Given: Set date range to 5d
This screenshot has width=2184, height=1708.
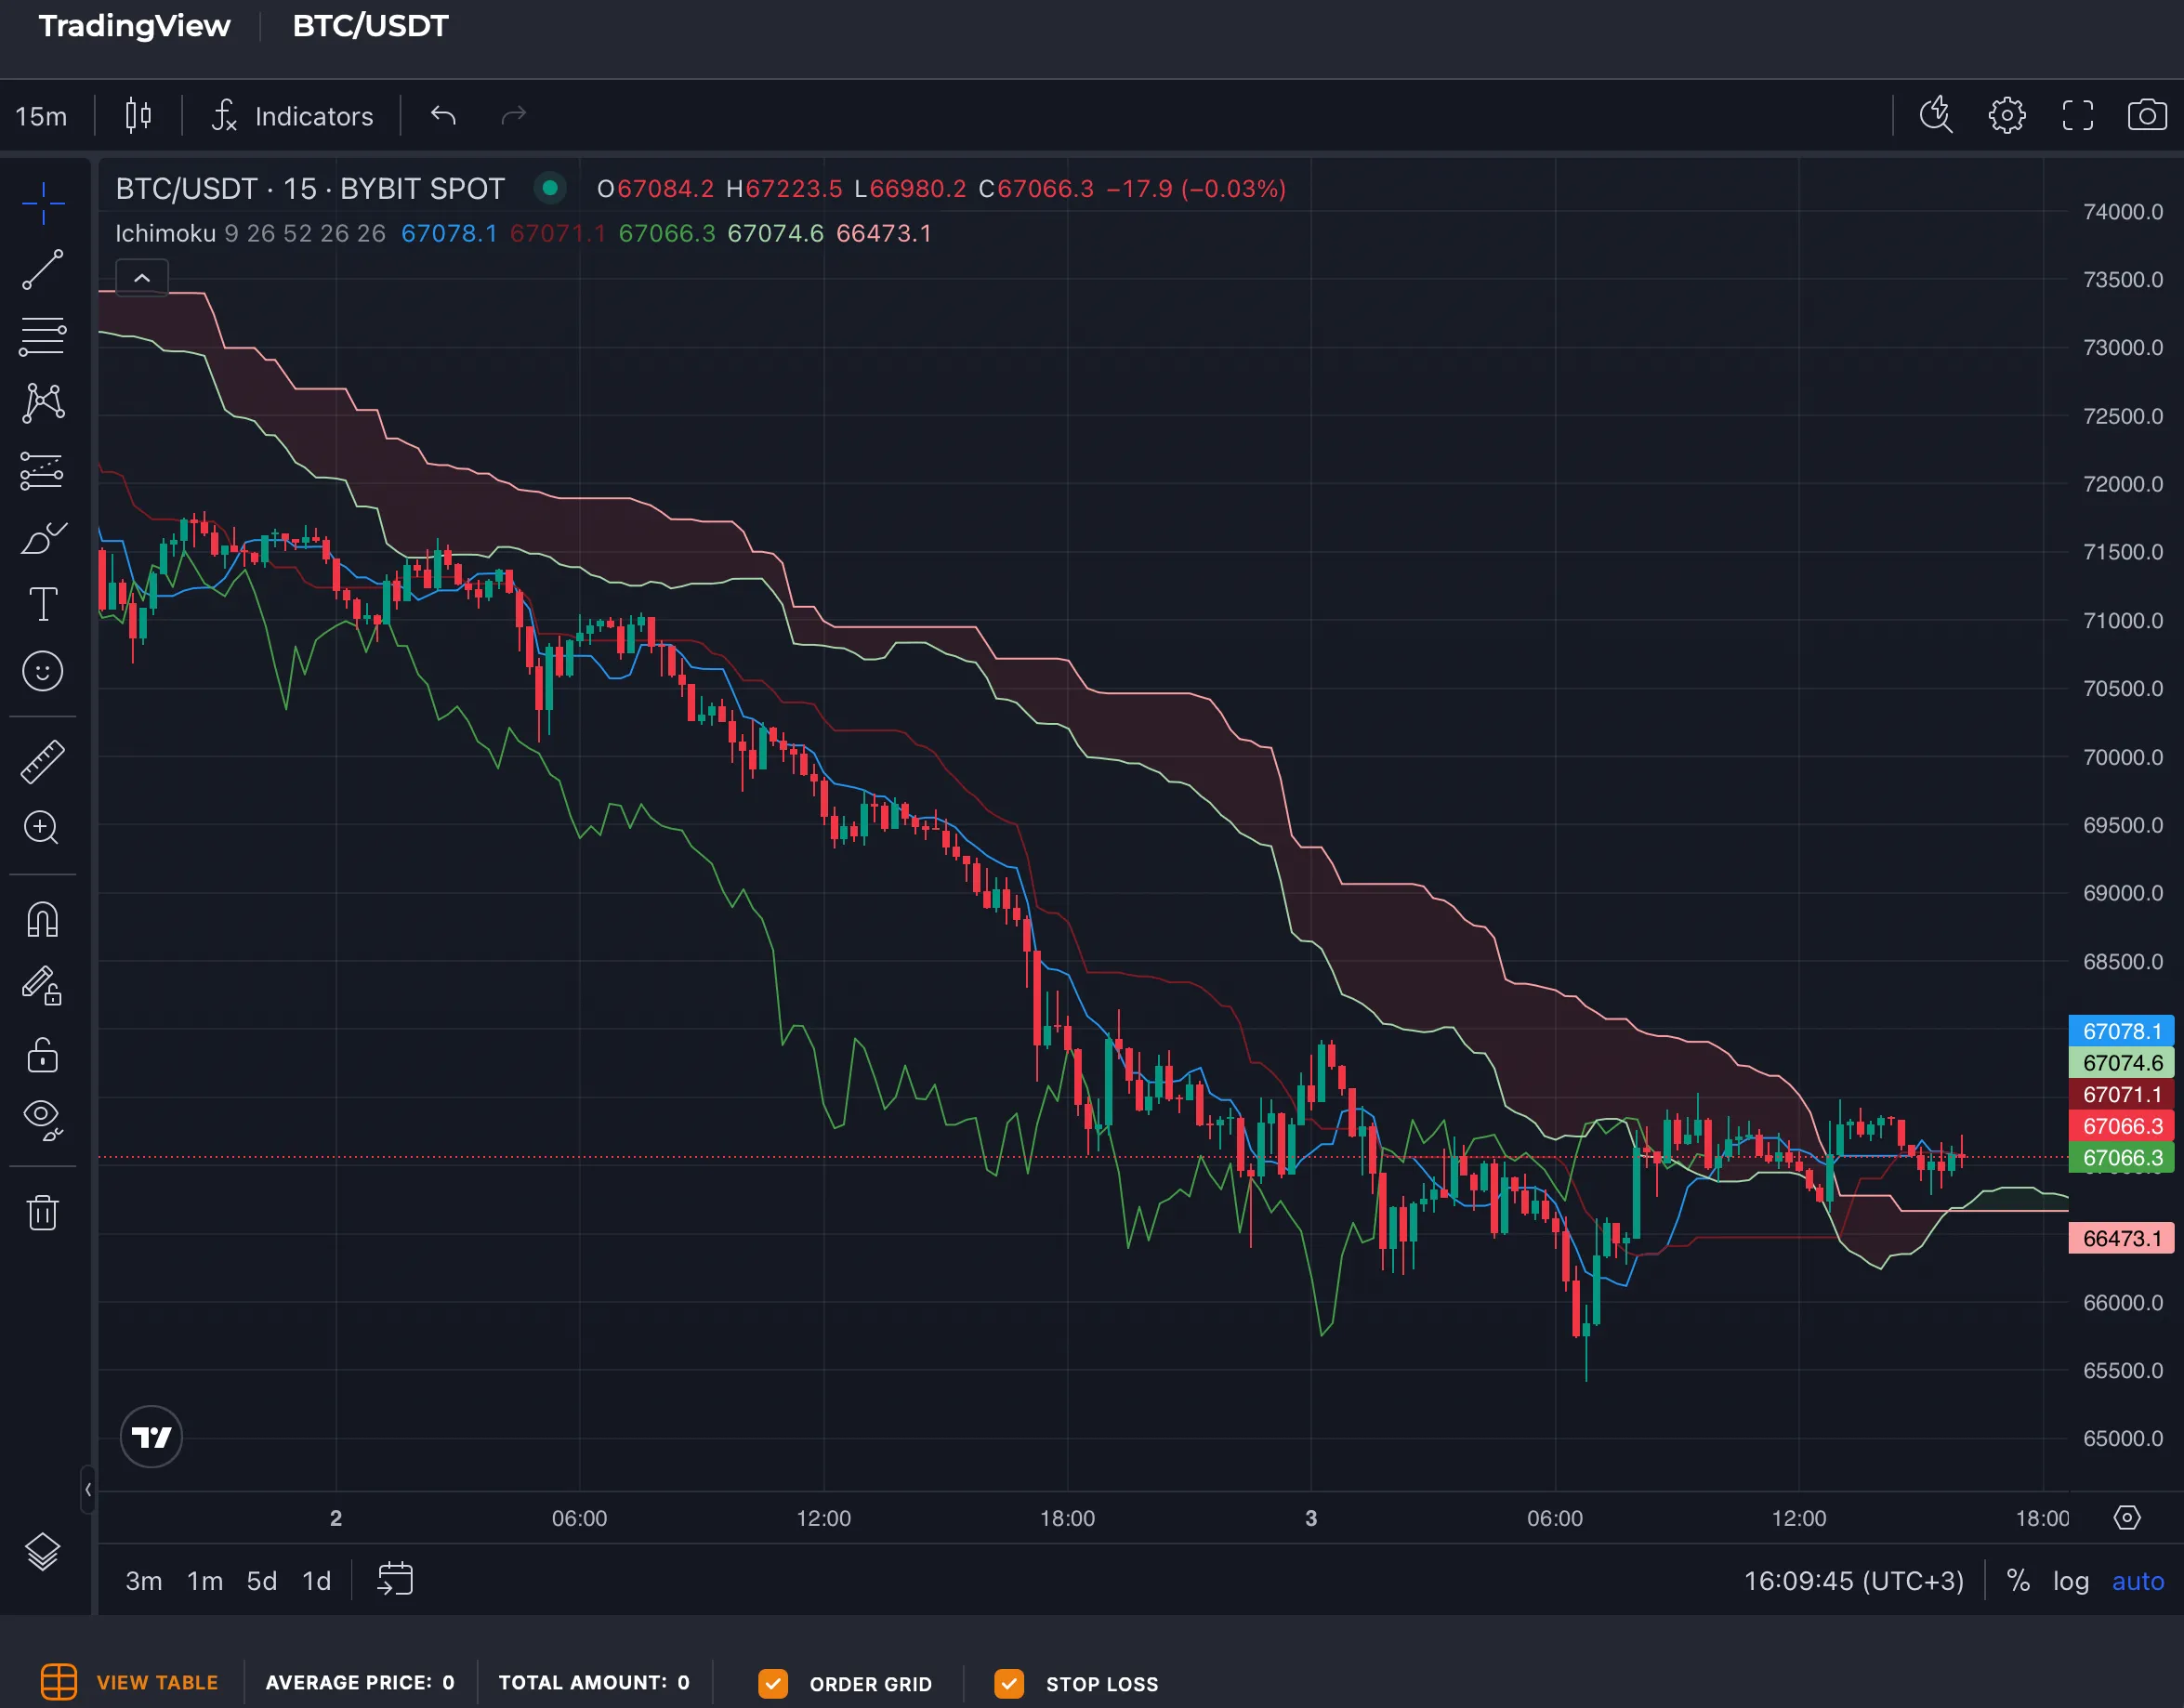Looking at the screenshot, I should tap(262, 1581).
